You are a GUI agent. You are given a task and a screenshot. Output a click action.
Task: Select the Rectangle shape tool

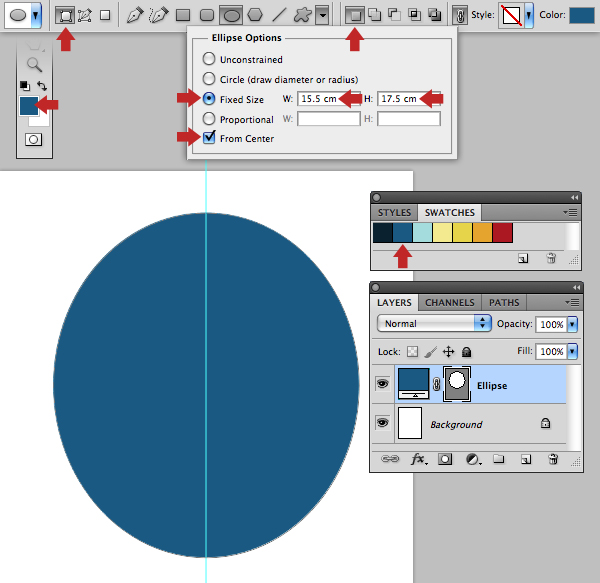pyautogui.click(x=183, y=15)
